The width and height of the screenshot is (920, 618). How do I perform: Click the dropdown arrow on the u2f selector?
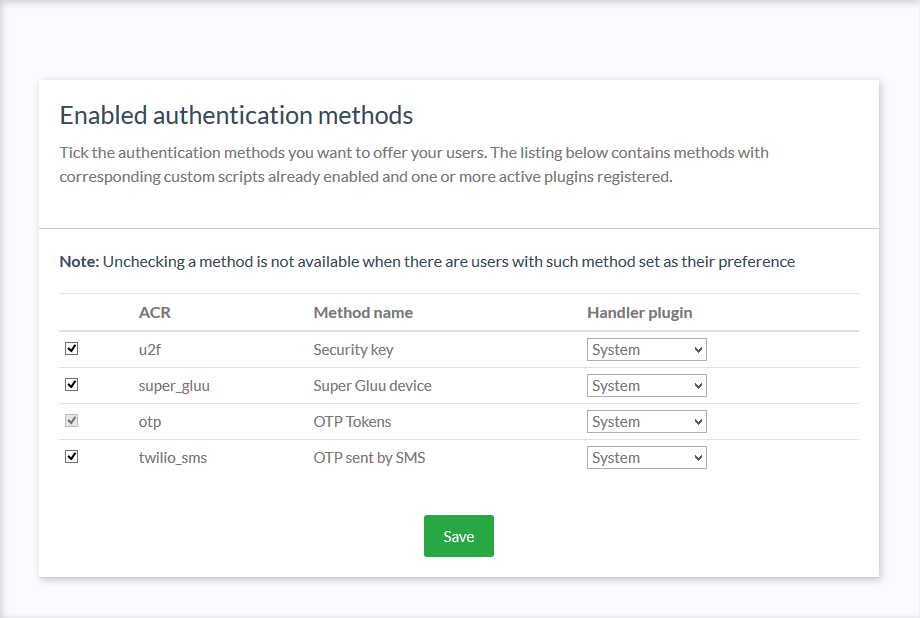pyautogui.click(x=697, y=349)
